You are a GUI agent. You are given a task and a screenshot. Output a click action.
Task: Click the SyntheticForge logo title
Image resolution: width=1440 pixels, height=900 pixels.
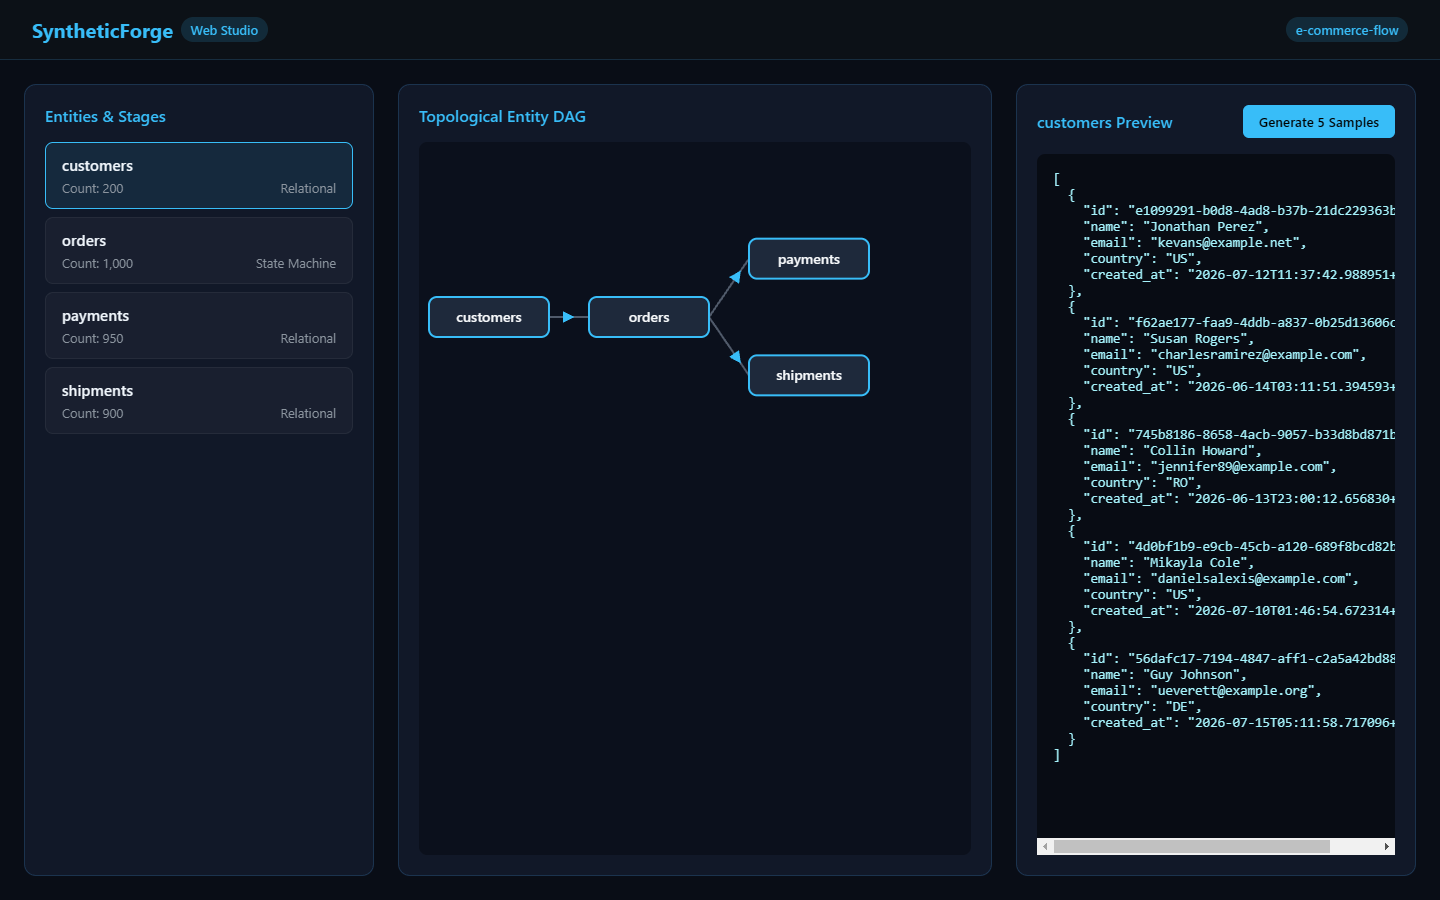(x=102, y=31)
